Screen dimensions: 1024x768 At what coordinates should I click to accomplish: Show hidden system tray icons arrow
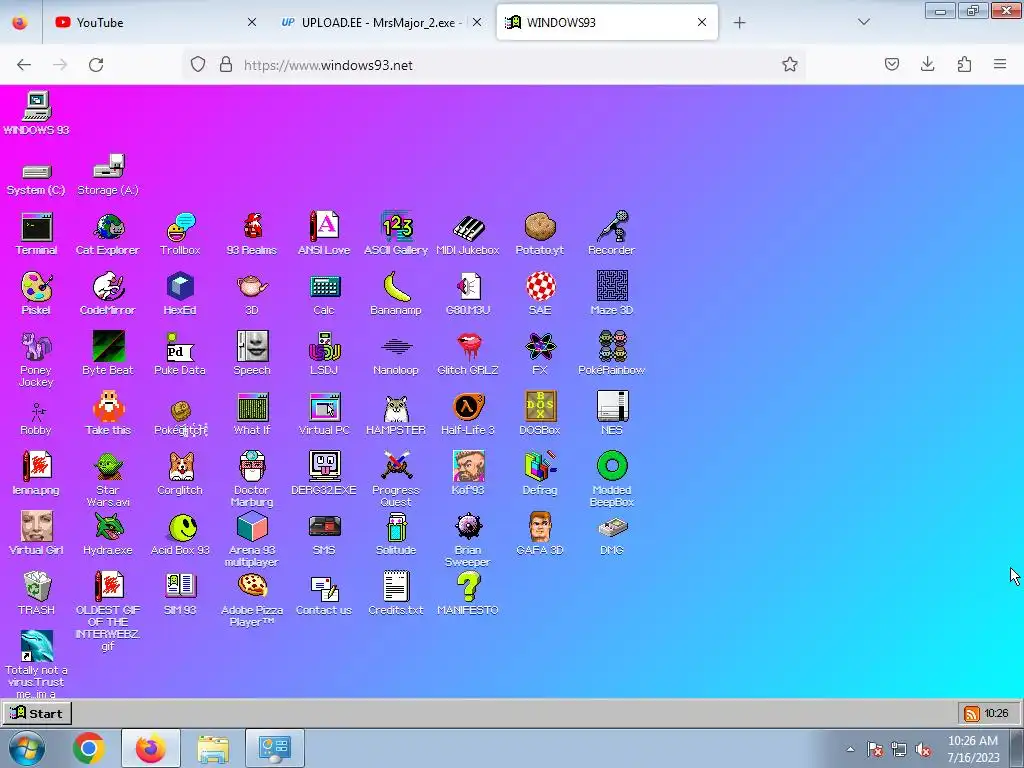(850, 749)
